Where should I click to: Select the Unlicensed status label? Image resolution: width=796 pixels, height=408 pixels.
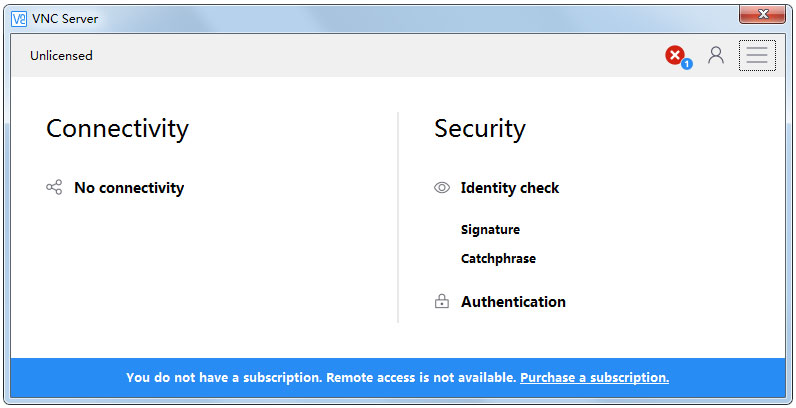pos(61,55)
